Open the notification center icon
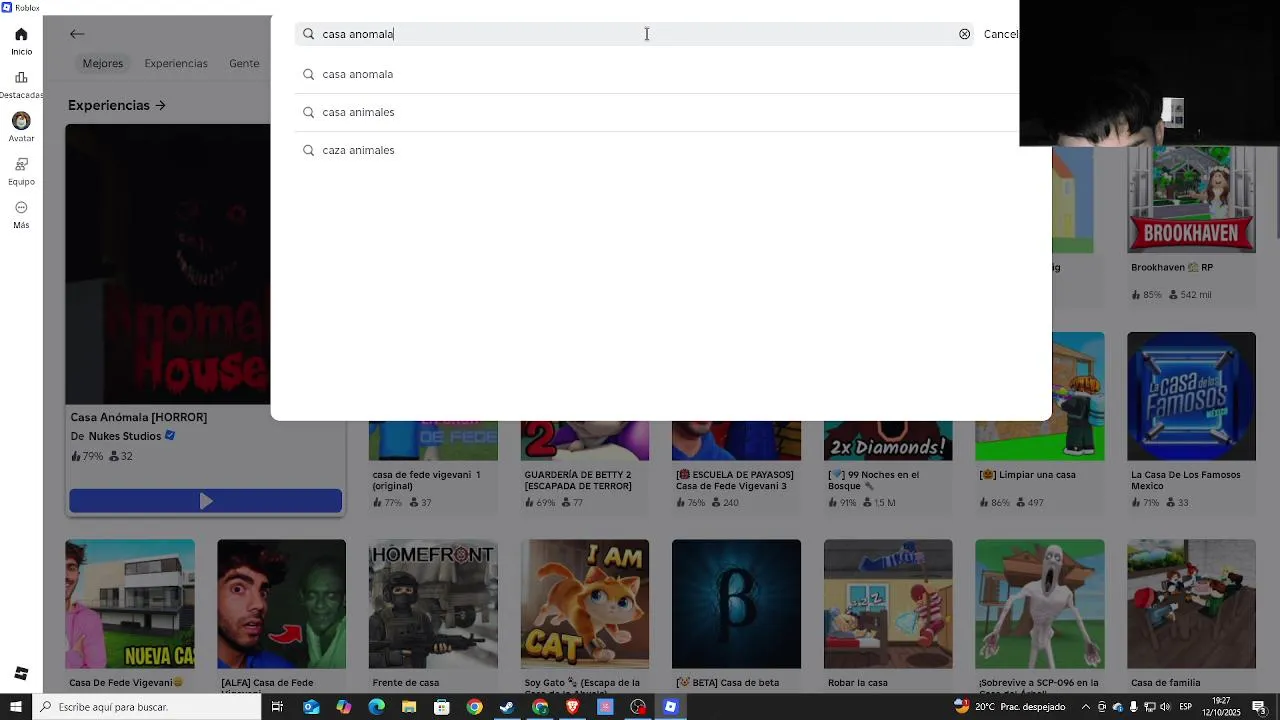Screen dimensions: 1280x720 pos(1260,707)
